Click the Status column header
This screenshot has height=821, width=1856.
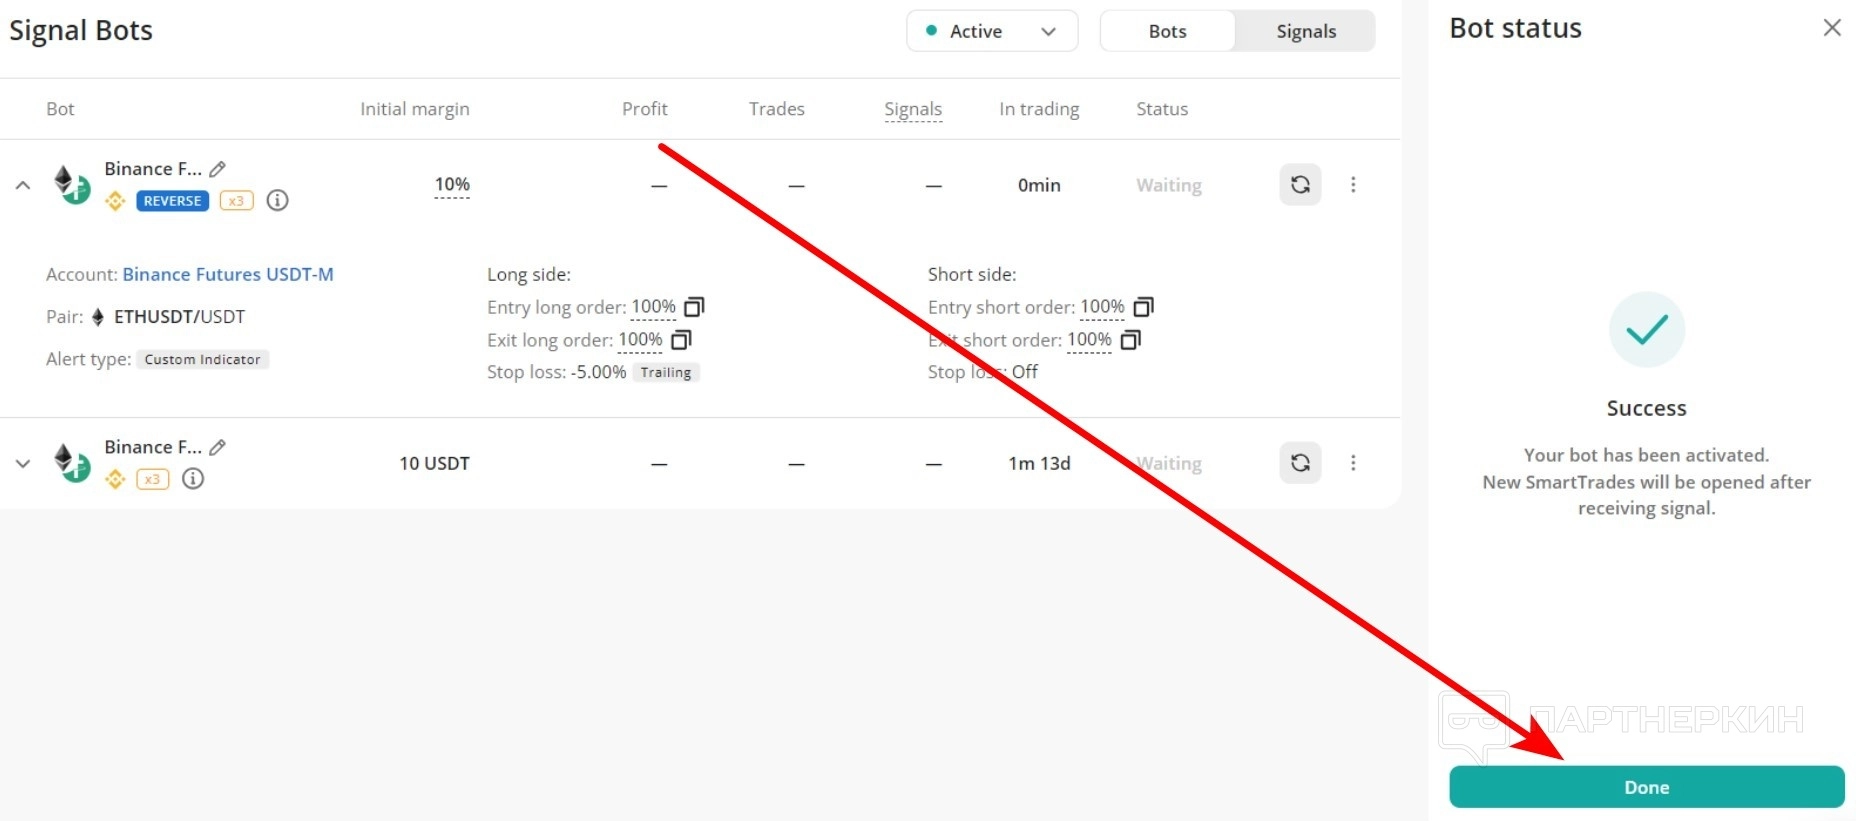tap(1162, 109)
